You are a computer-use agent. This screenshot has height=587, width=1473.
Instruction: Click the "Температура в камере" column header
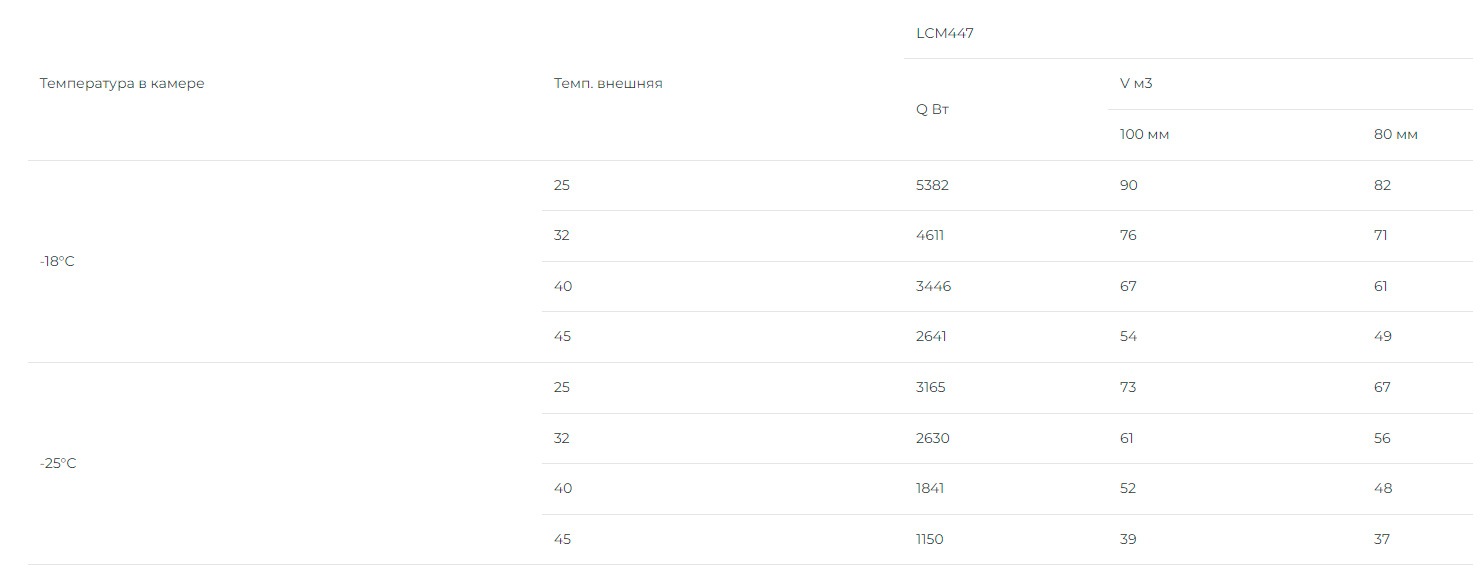point(122,83)
